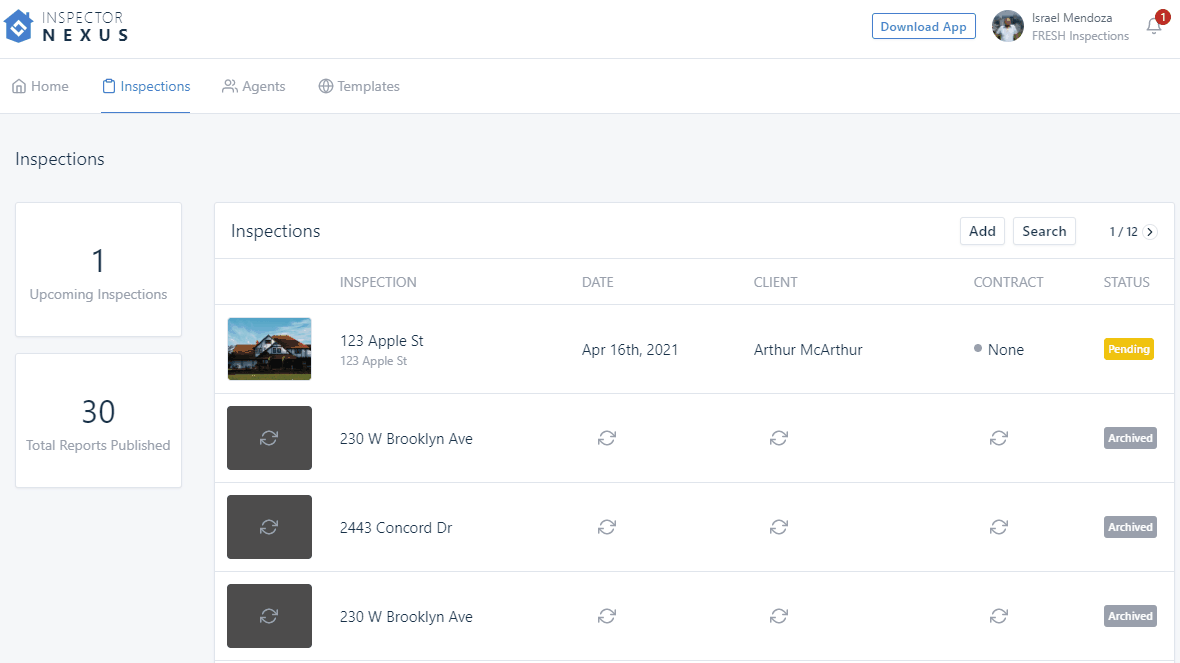Click Israel Mendoza's profile avatar

coord(1007,27)
